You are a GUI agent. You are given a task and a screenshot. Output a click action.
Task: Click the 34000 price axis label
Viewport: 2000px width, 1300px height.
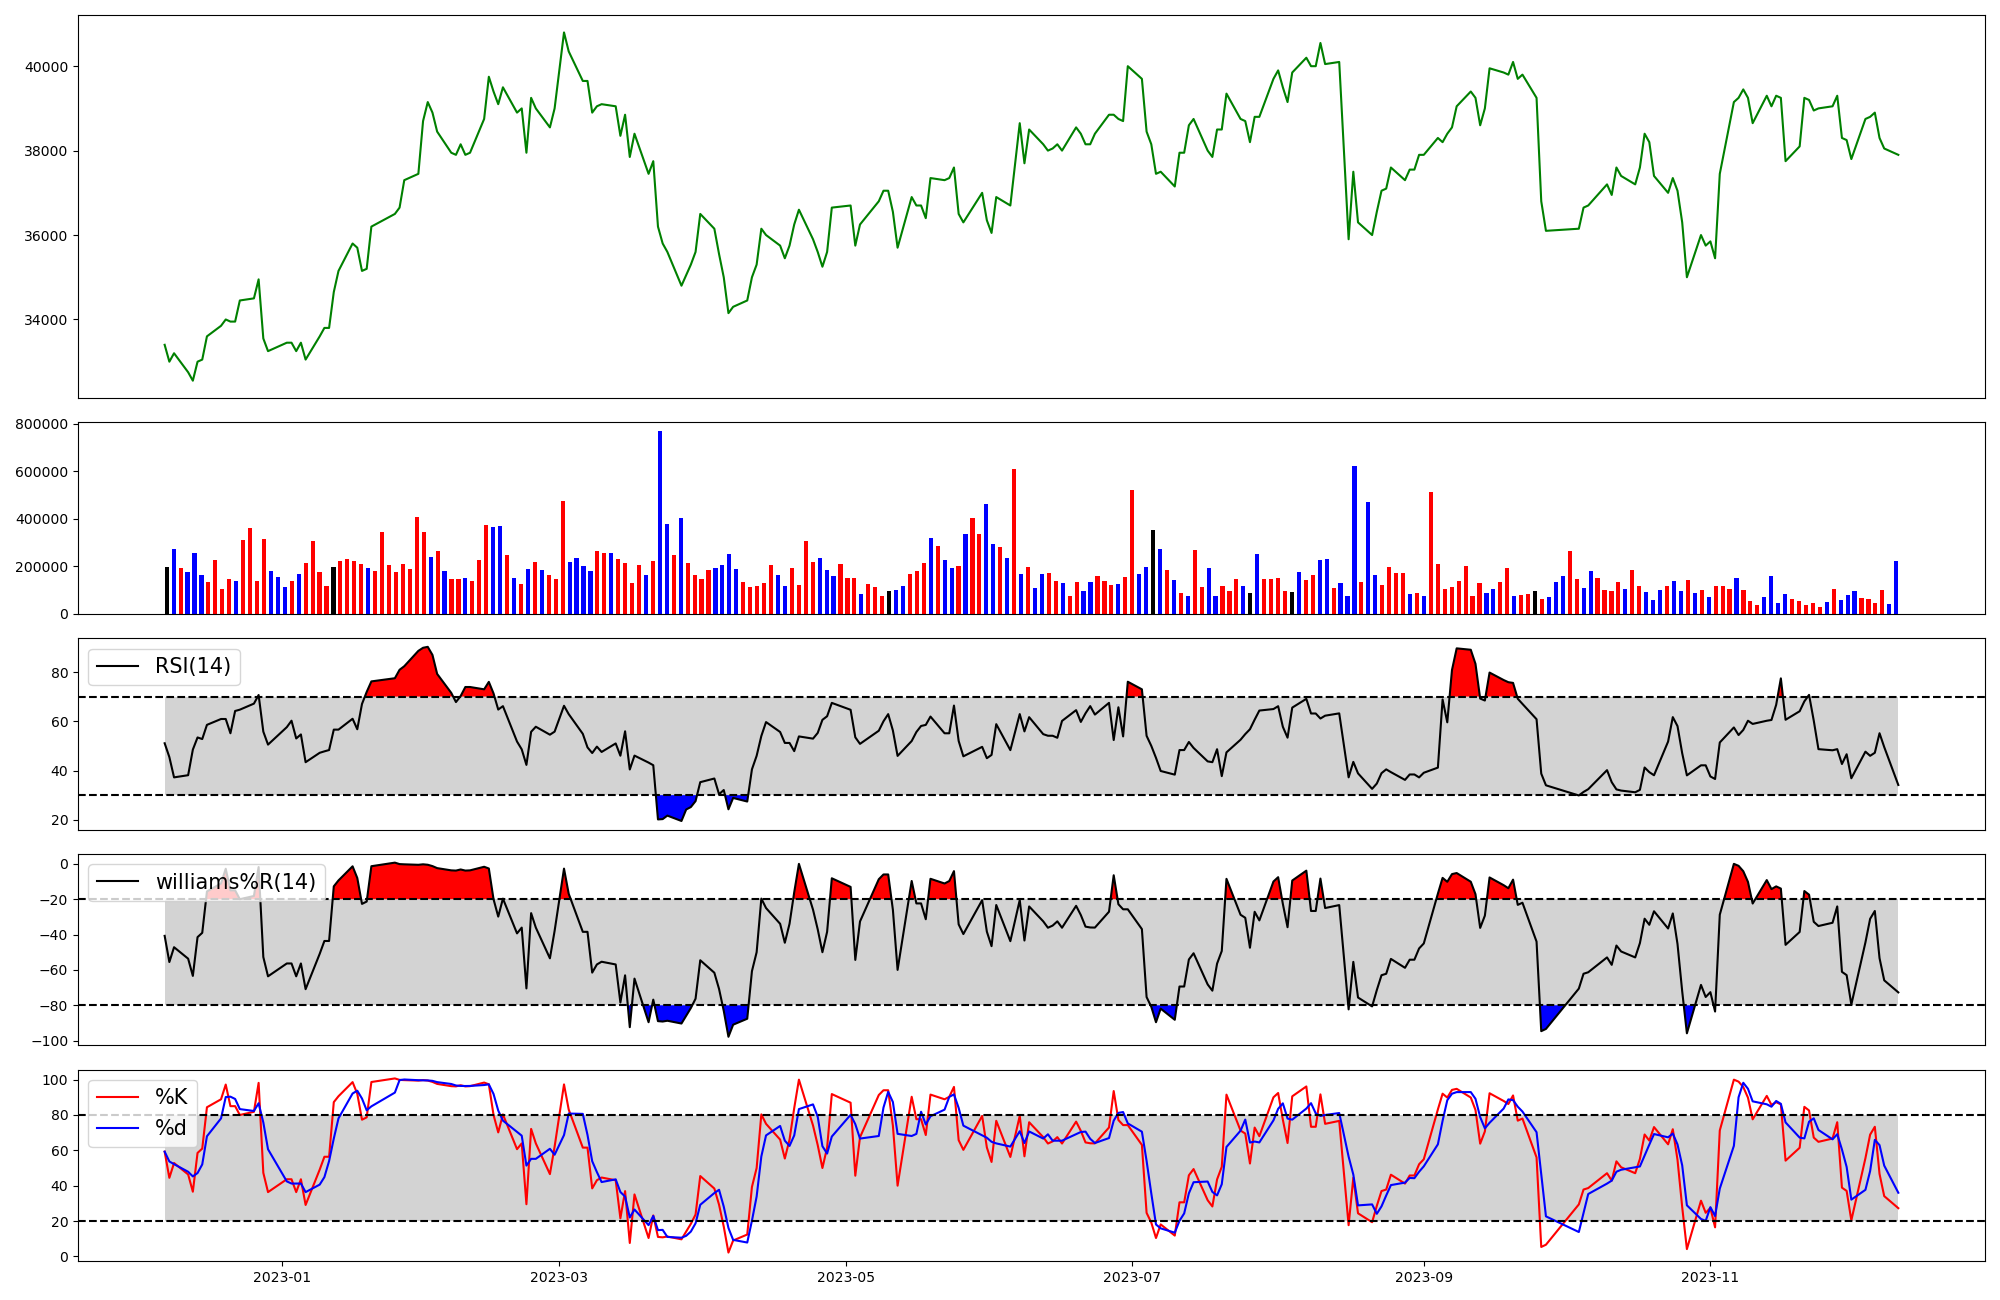pyautogui.click(x=46, y=321)
